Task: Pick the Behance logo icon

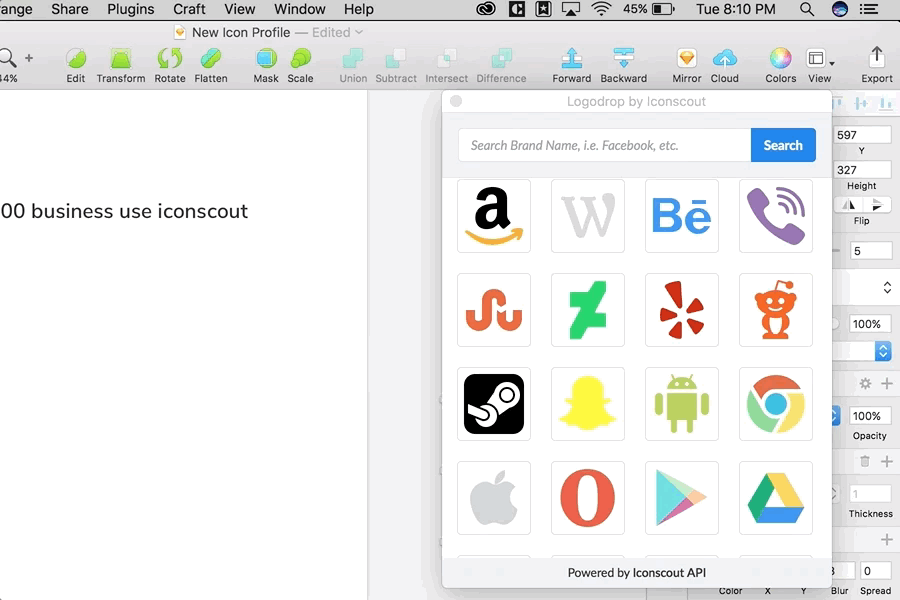Action: (x=681, y=216)
